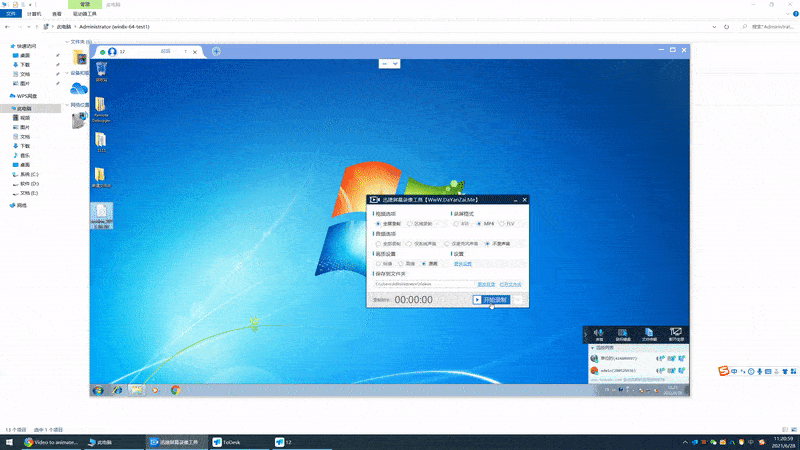Open the blue settings link under 设置

463,264
